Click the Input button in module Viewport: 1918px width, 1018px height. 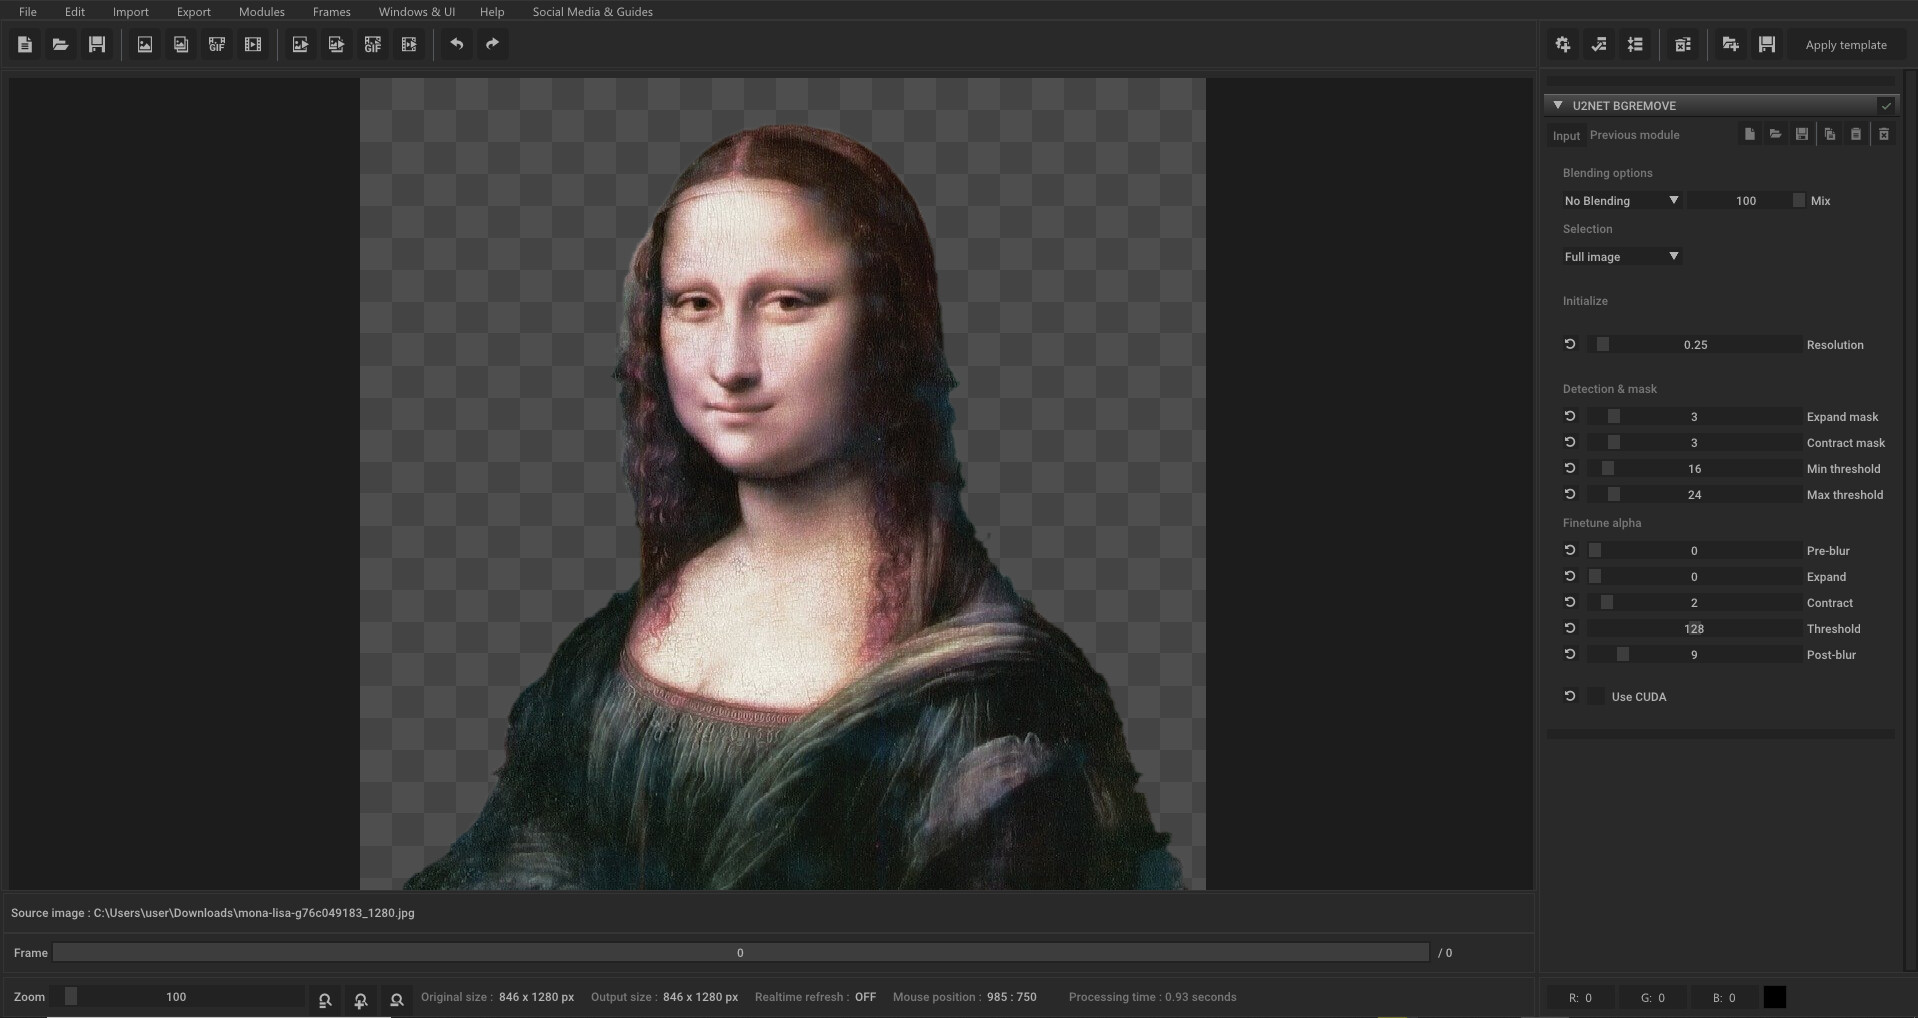point(1566,135)
